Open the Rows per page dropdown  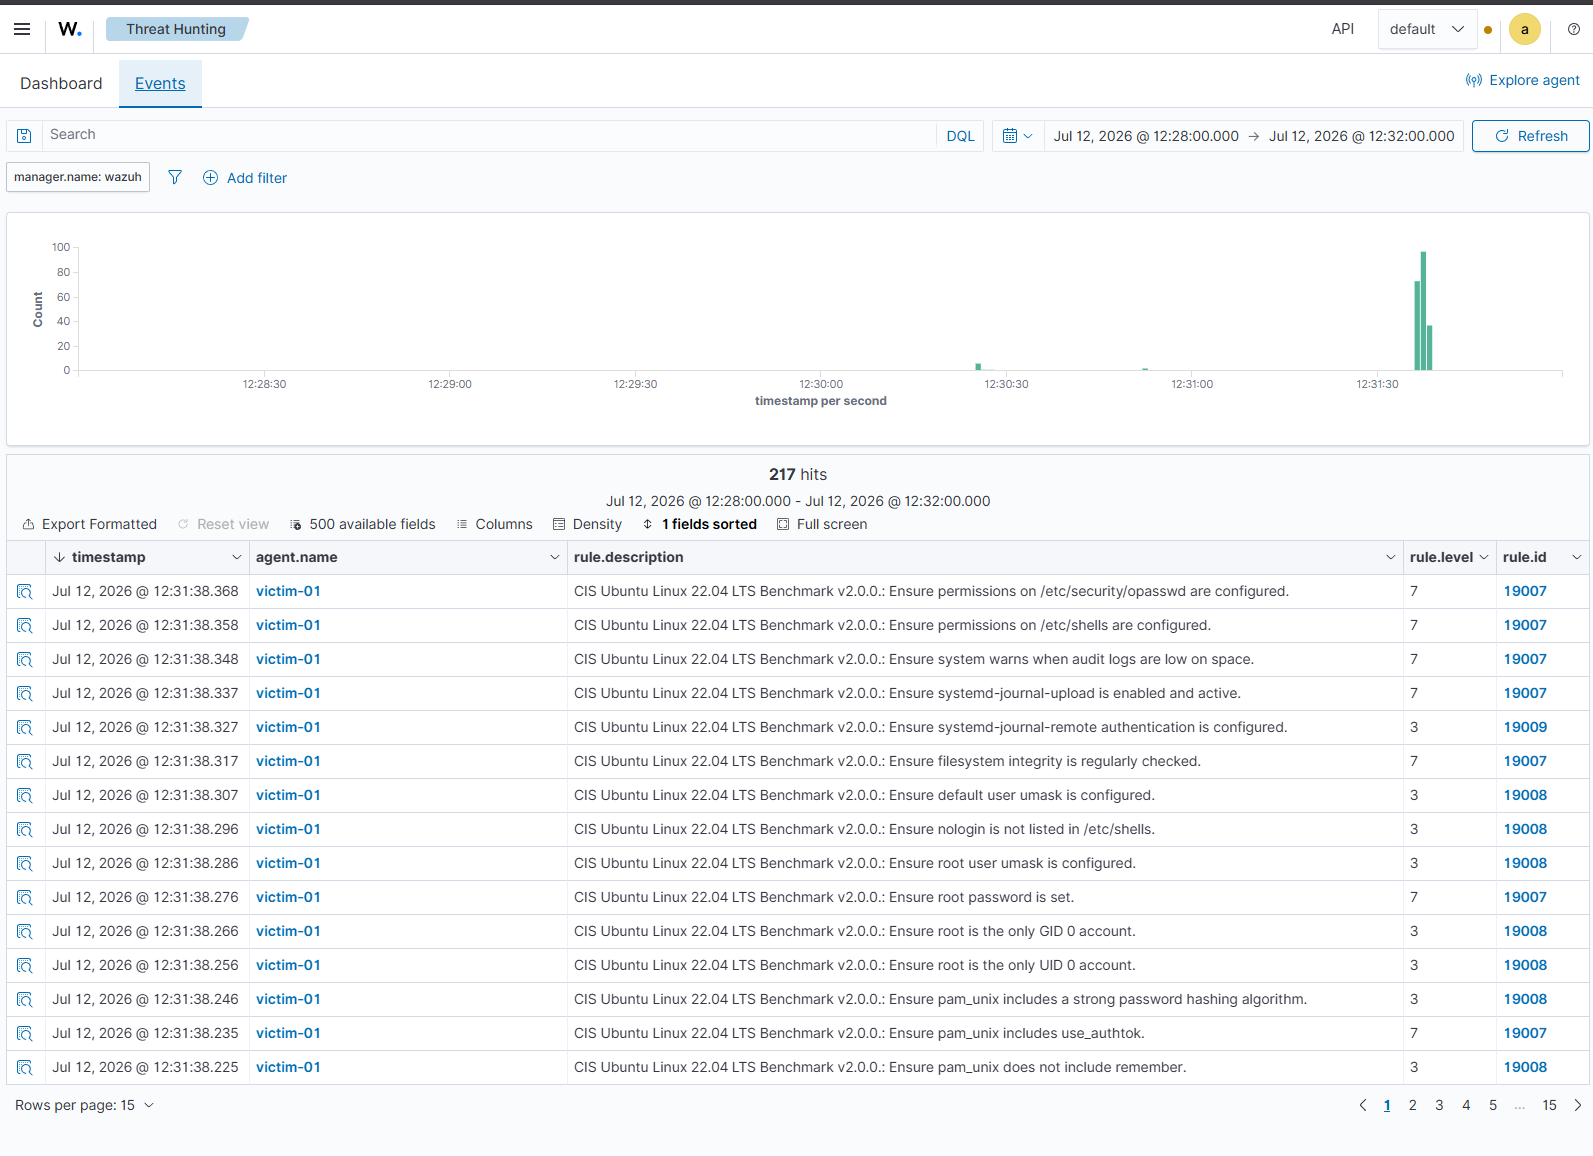click(x=85, y=1105)
